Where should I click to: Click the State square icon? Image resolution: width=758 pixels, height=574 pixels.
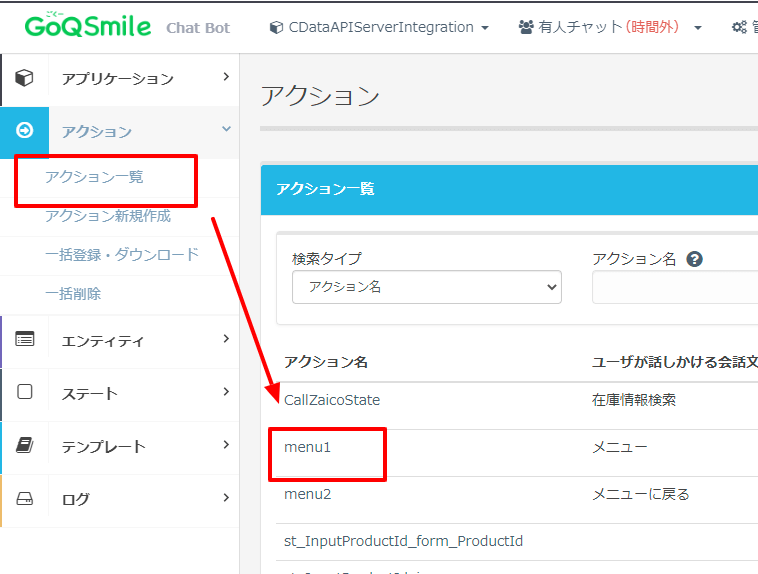pos(25,393)
